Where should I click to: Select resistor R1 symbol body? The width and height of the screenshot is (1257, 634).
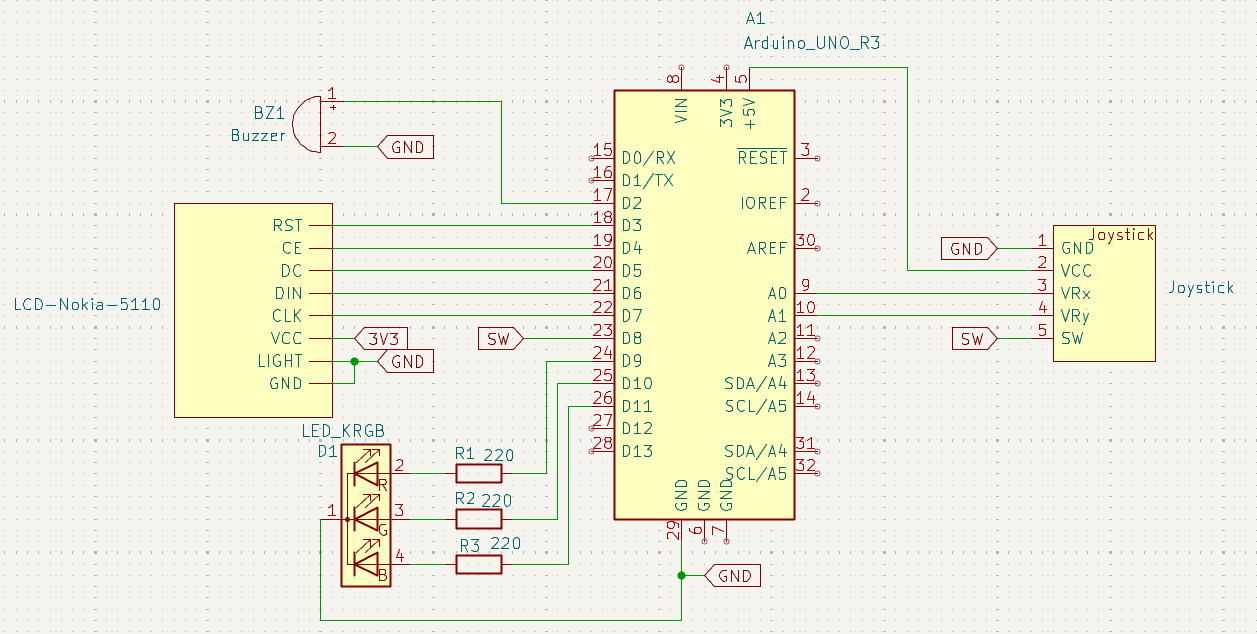(479, 473)
